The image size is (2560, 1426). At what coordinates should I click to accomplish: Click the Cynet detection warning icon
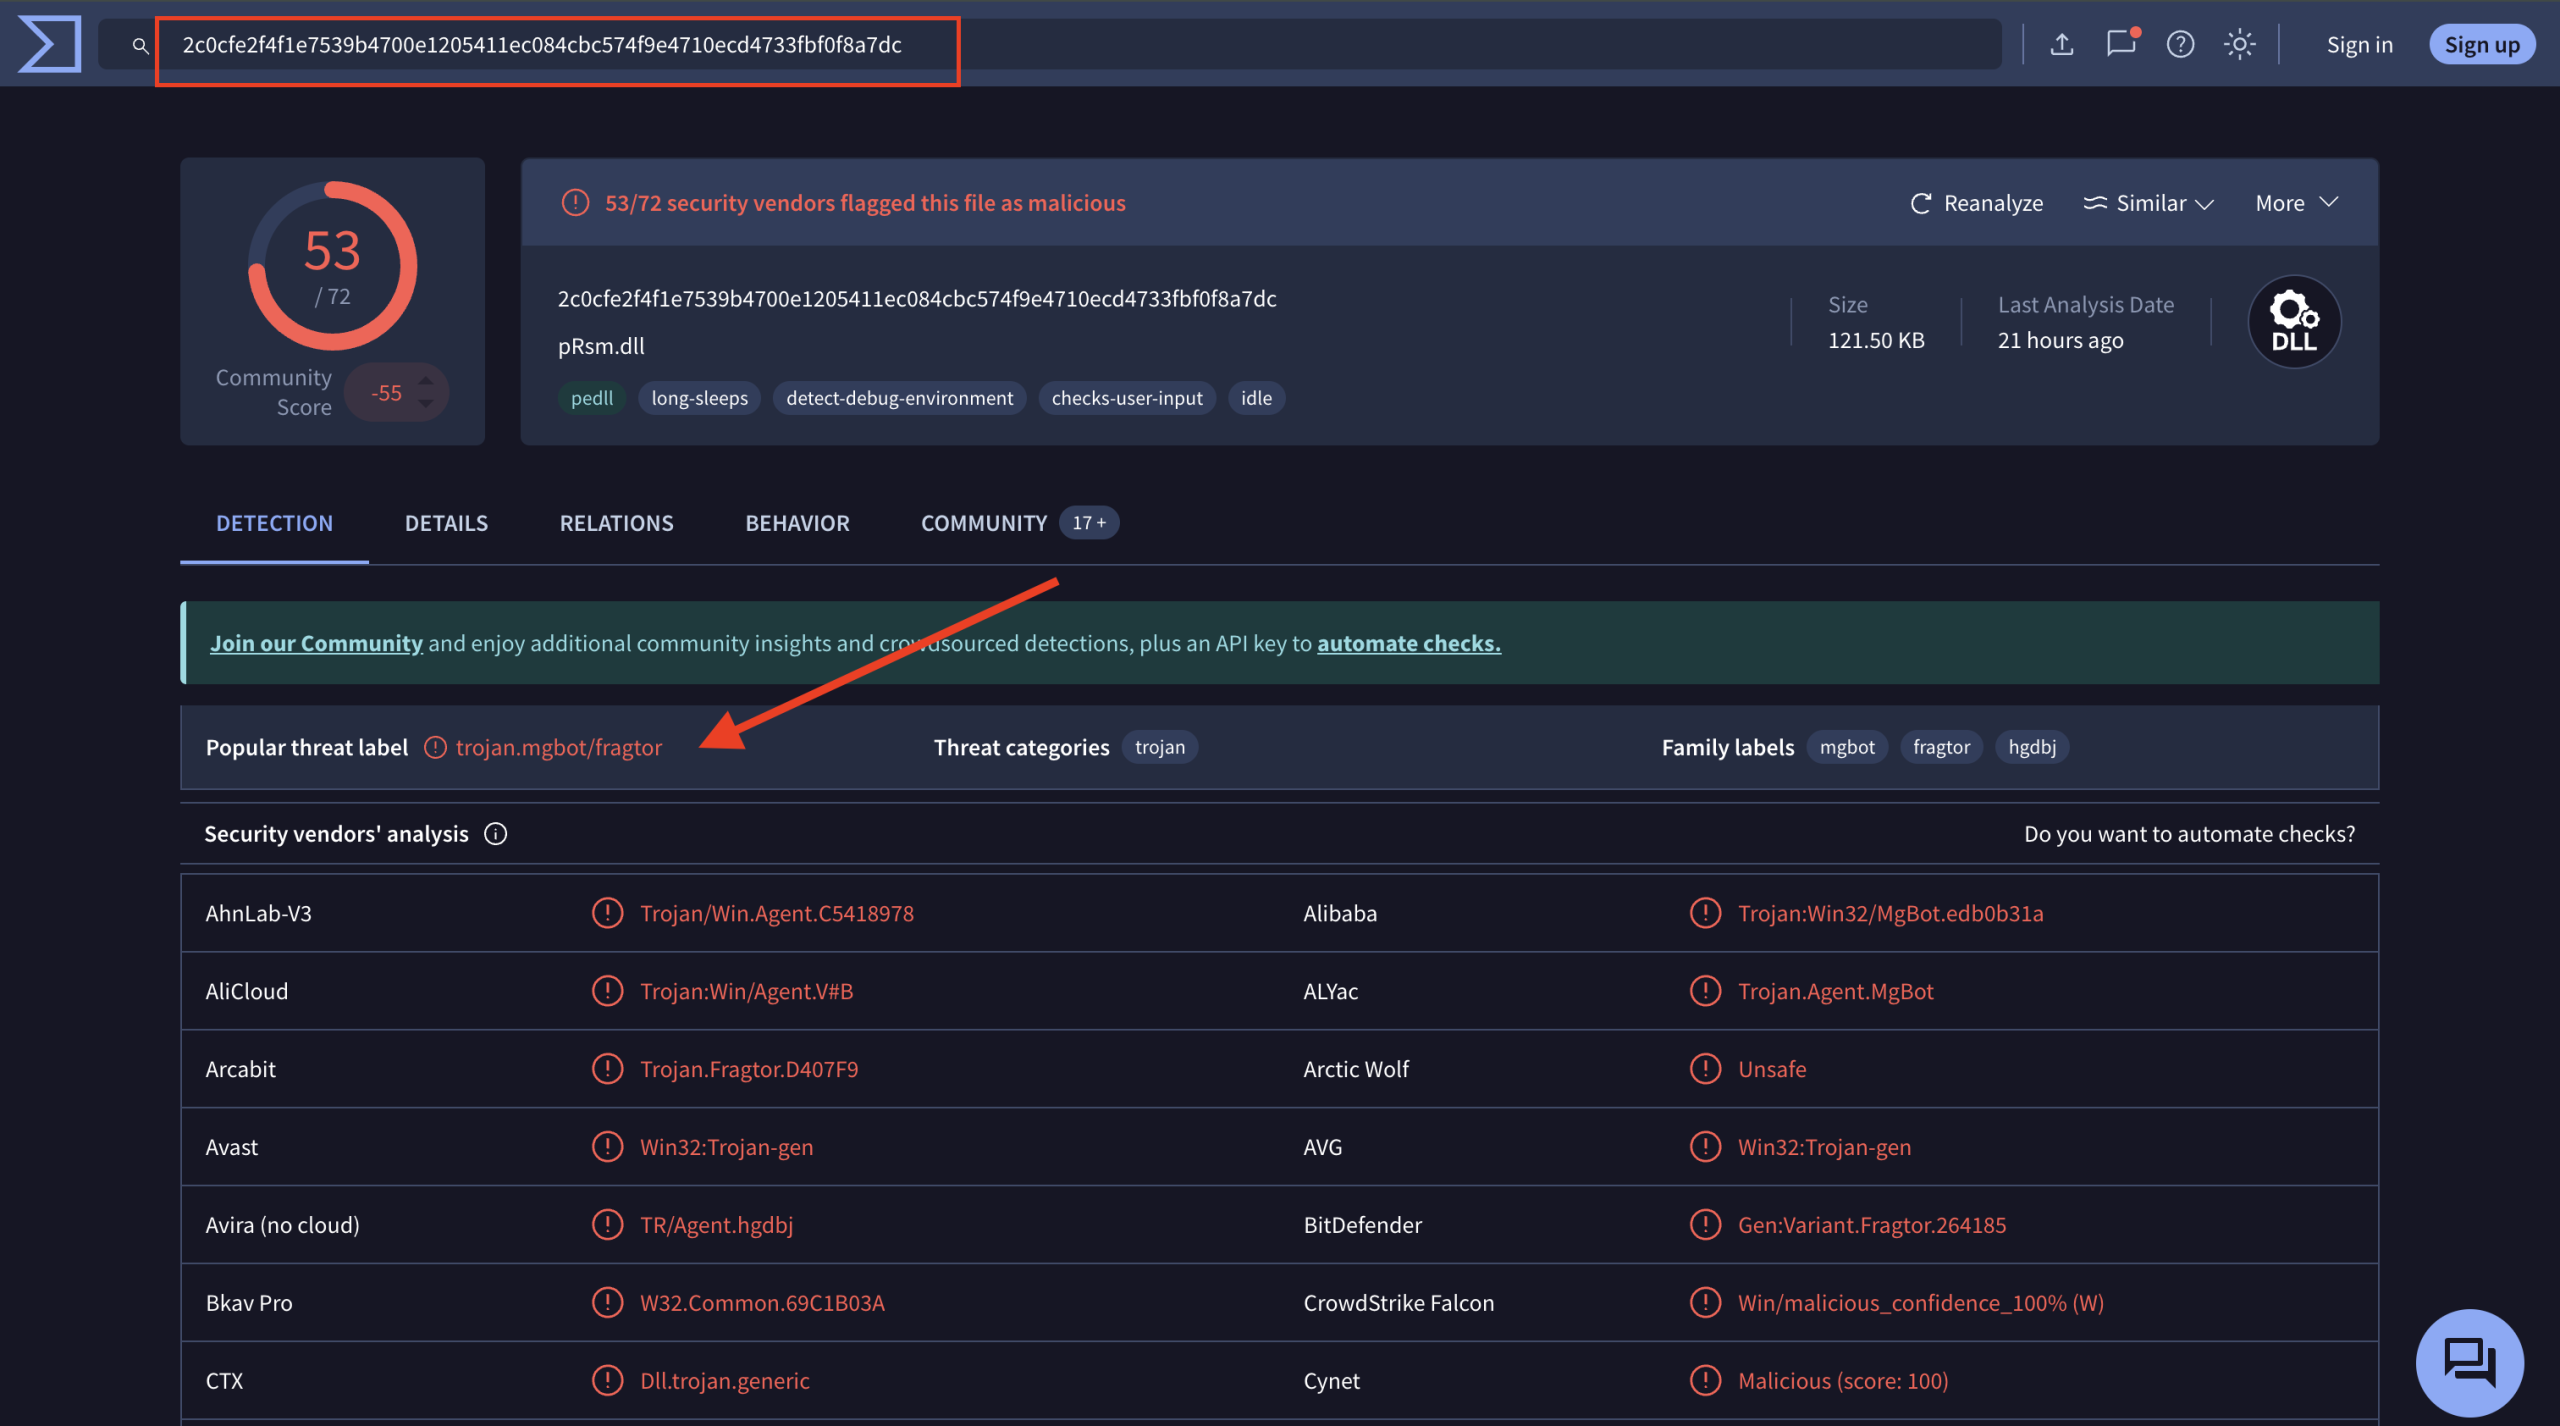tap(1705, 1380)
